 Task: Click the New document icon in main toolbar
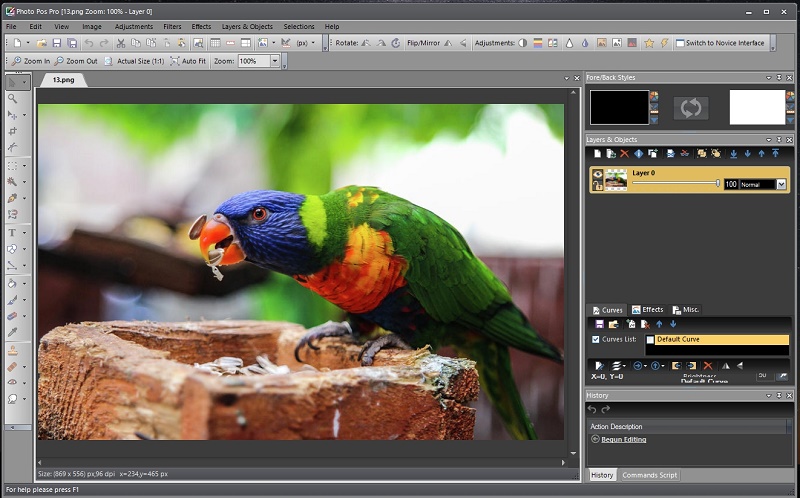[x=17, y=43]
